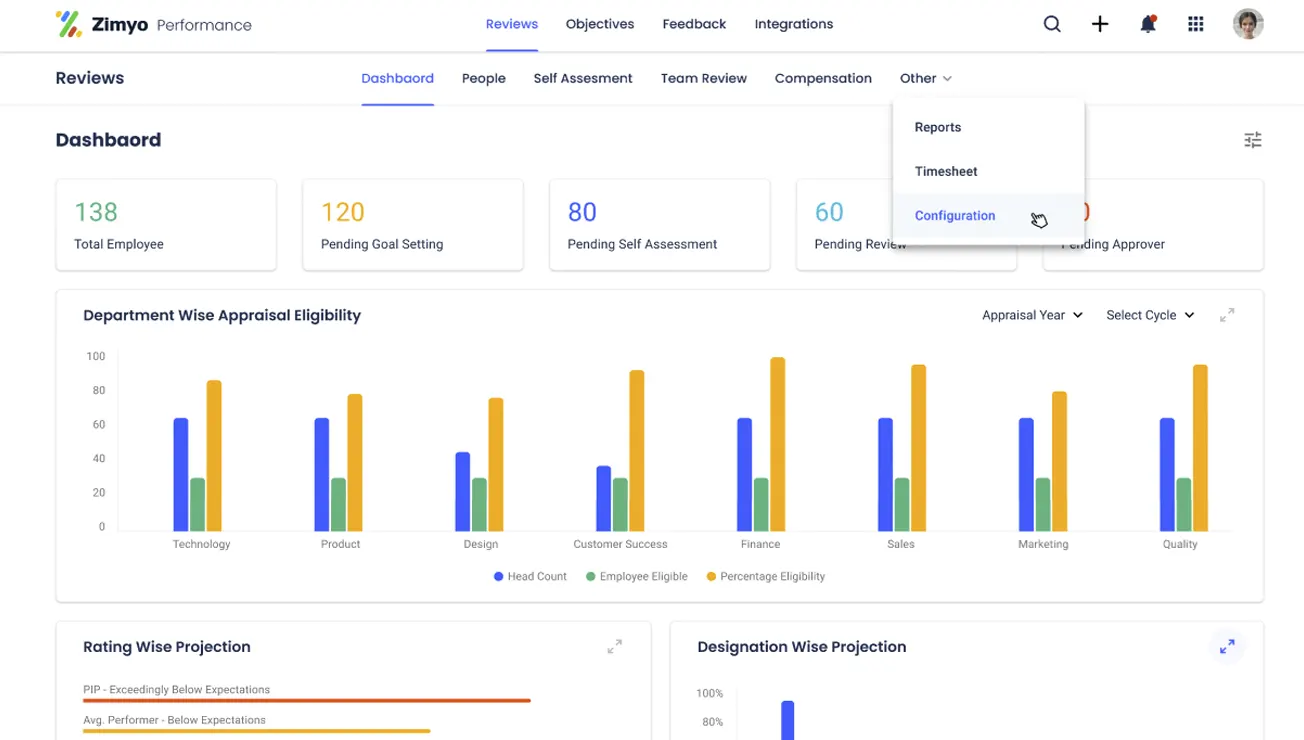Click the plus quick-add icon

point(1100,23)
